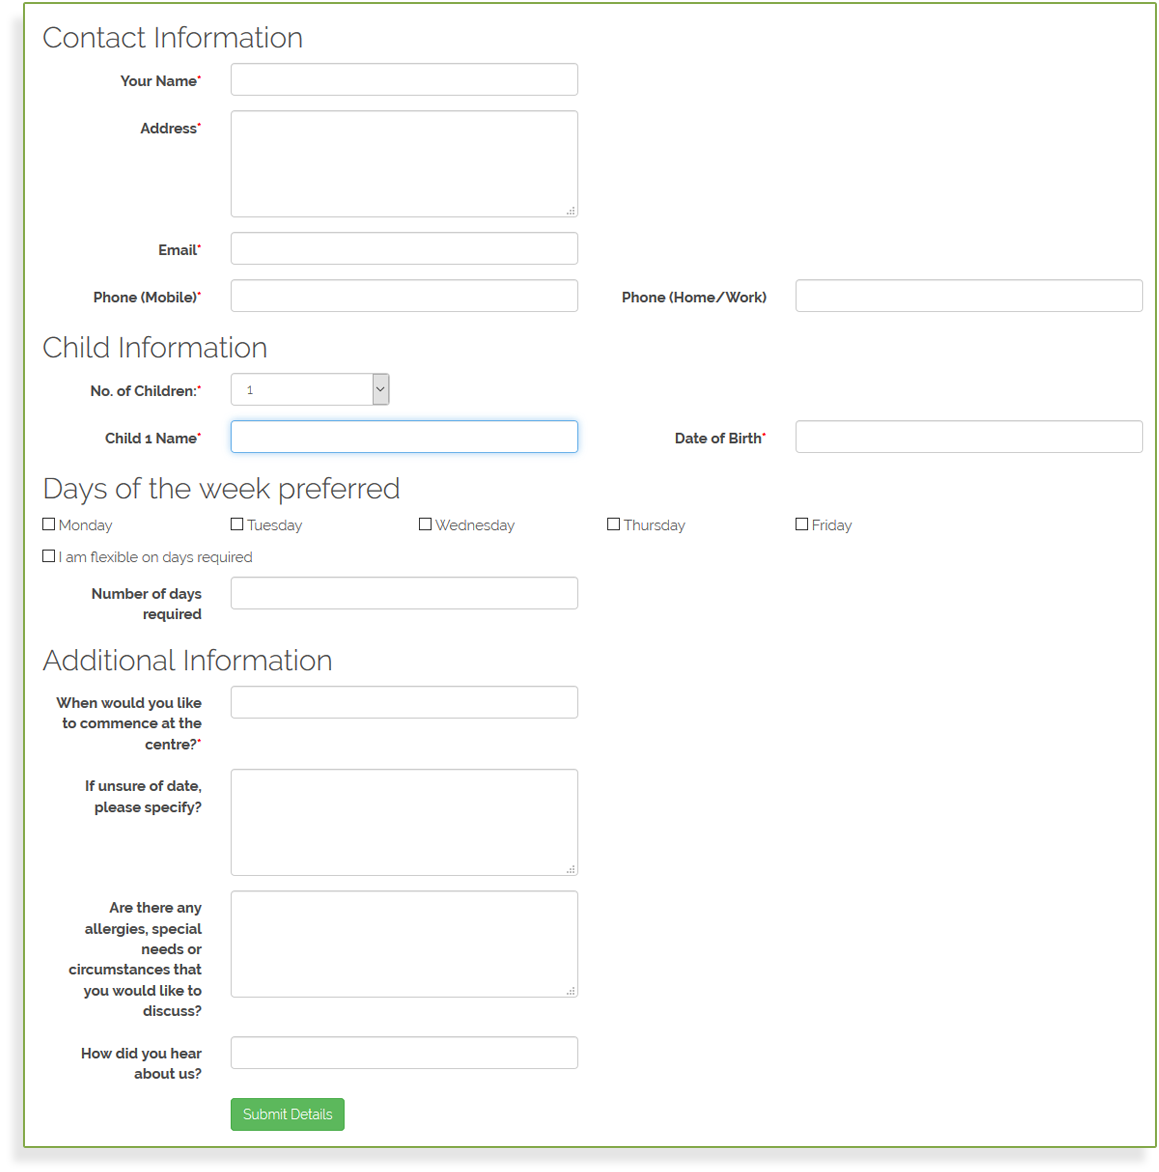Click the Phone (Home/Work) field
The width and height of the screenshot is (1159, 1172).
(968, 296)
